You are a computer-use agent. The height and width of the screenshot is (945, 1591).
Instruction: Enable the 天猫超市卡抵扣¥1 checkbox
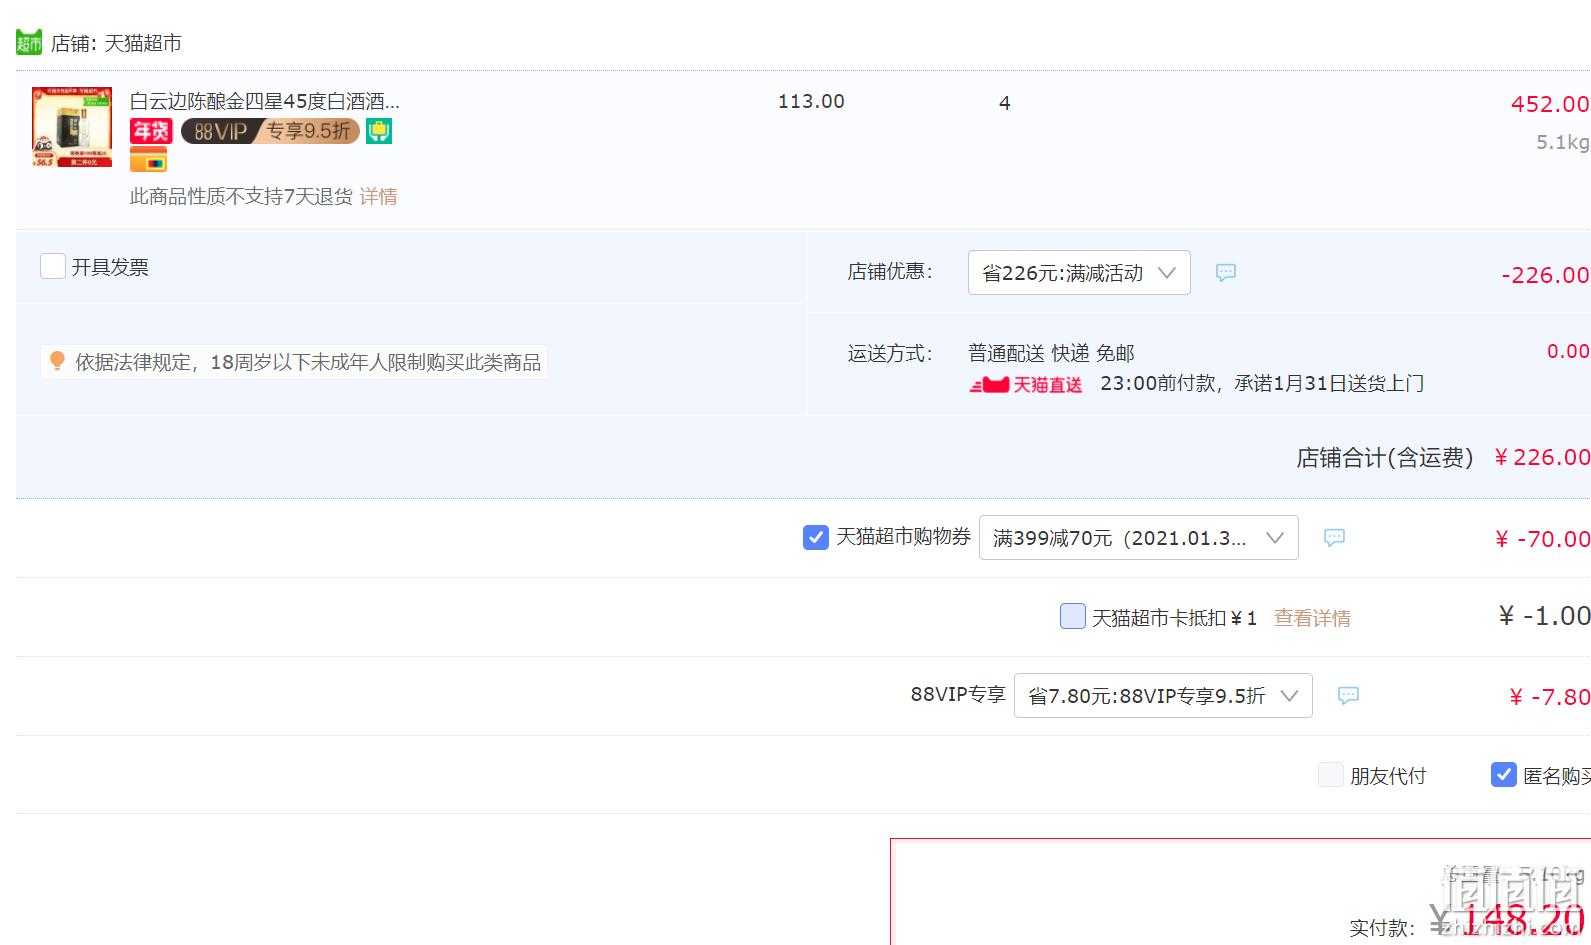[x=1073, y=616]
